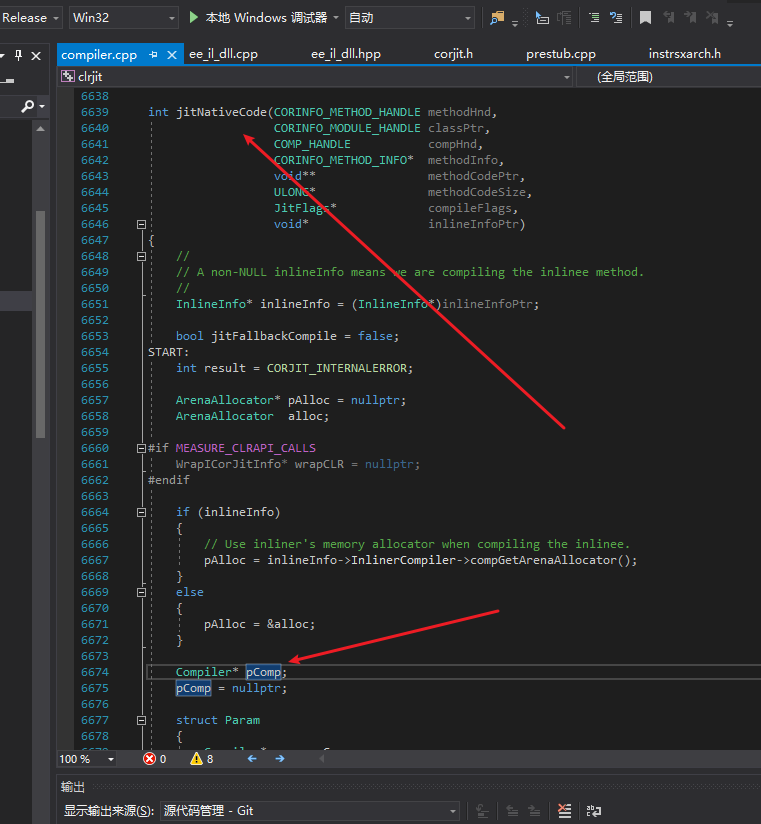The width and height of the screenshot is (761, 824).
Task: Switch to the instrsxarch.h tab
Action: (x=684, y=54)
